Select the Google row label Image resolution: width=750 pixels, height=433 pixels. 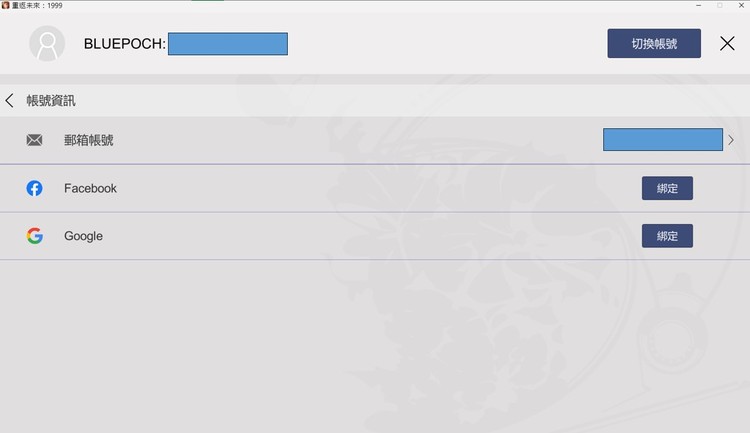[x=83, y=236]
